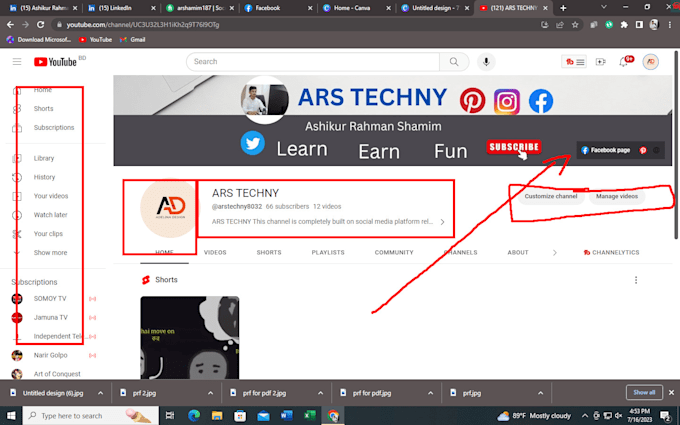This screenshot has width=680, height=425.
Task: Open dropdown for prf for pdf 2.jpg download
Action: pyautogui.click(x=320, y=393)
